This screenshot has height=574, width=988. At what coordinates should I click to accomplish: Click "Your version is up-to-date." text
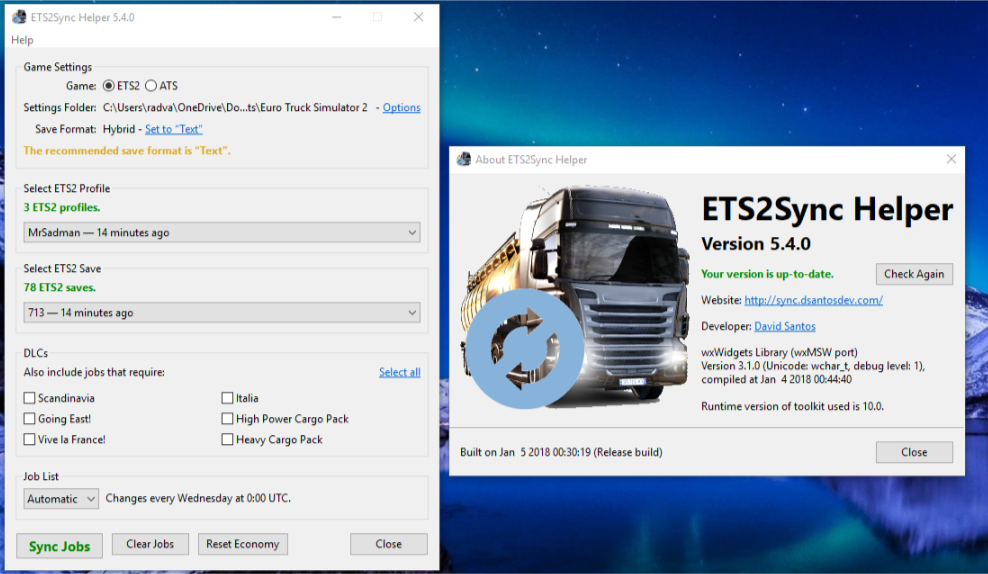767,274
